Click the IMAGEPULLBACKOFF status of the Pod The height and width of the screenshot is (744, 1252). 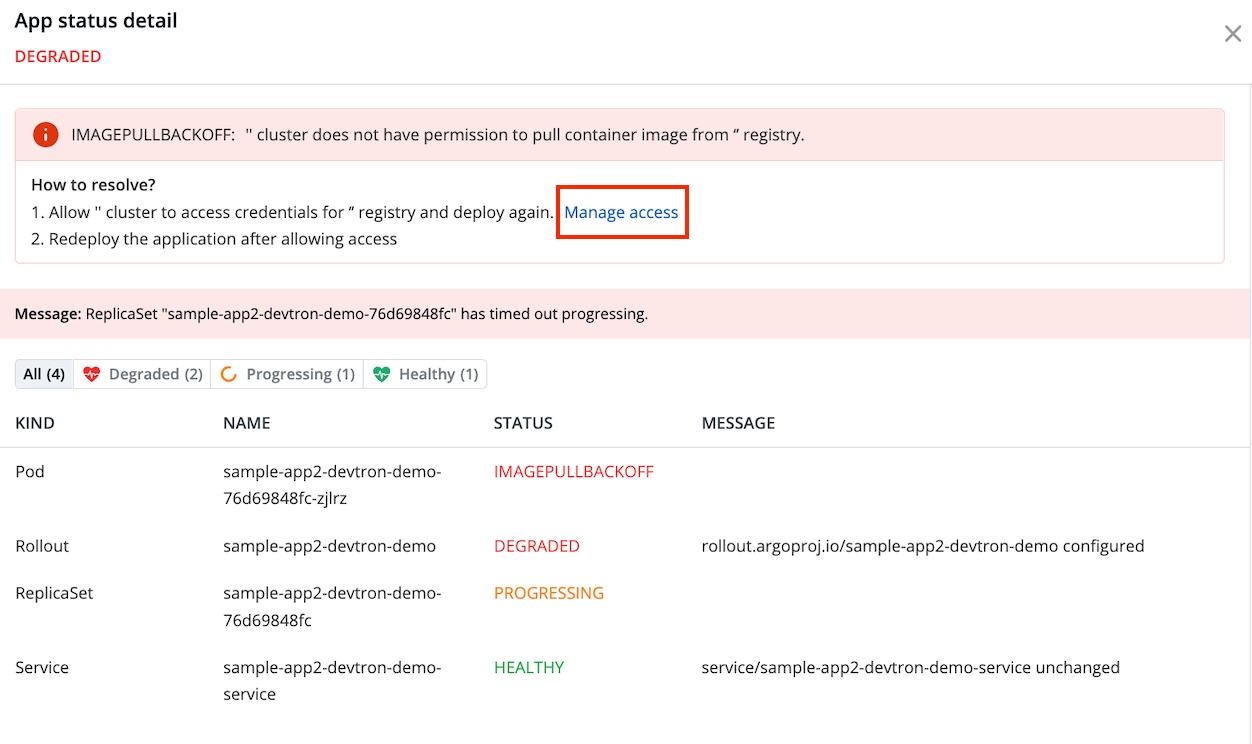tap(574, 471)
